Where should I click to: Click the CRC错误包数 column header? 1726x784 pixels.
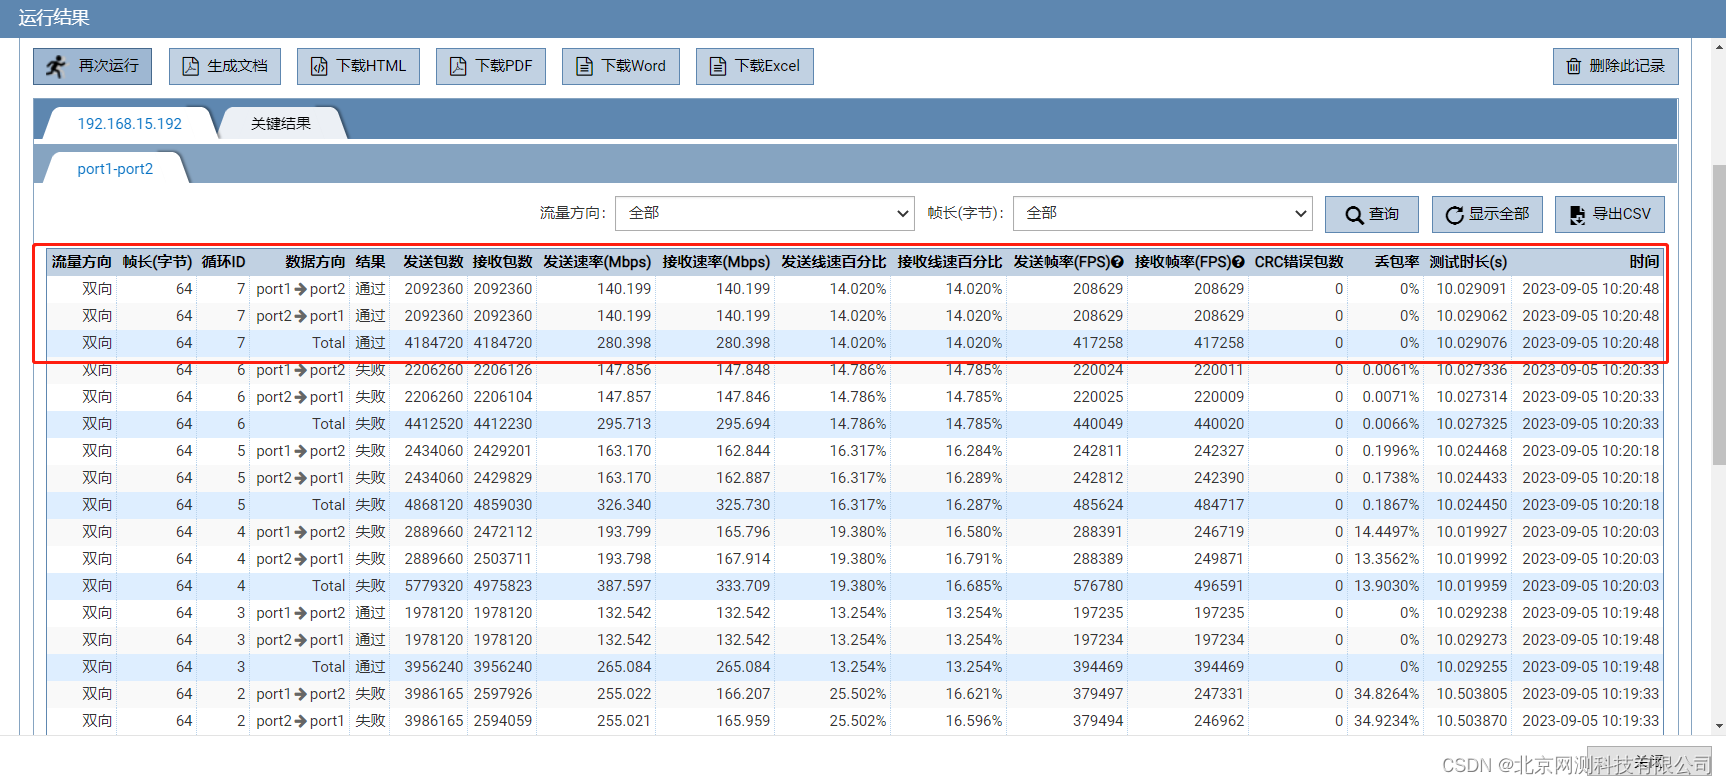pyautogui.click(x=1299, y=262)
